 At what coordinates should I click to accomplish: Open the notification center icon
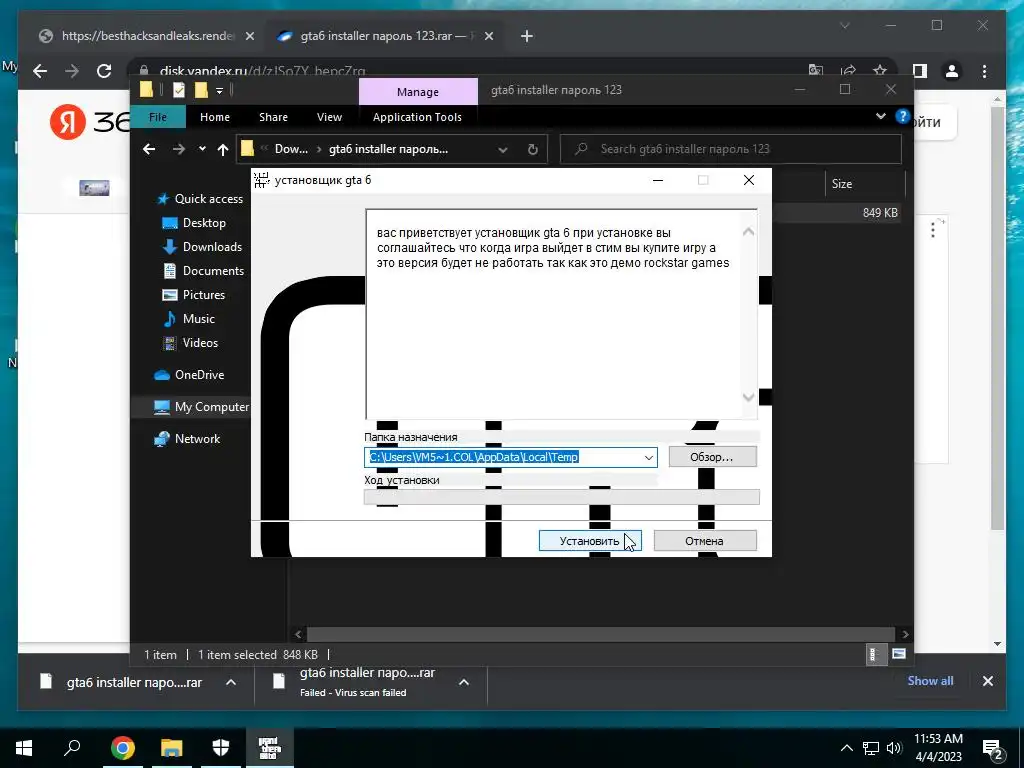click(x=993, y=750)
